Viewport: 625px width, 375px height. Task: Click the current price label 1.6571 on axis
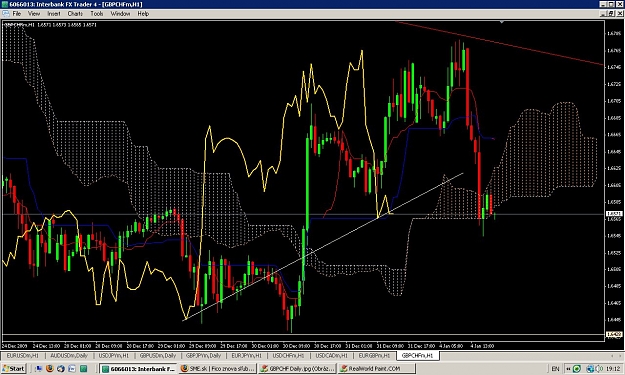[x=613, y=214]
